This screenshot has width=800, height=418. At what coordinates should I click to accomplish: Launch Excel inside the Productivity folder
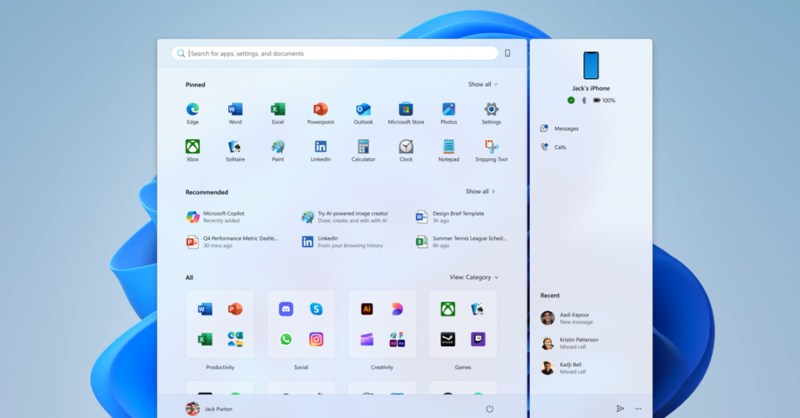(x=205, y=339)
